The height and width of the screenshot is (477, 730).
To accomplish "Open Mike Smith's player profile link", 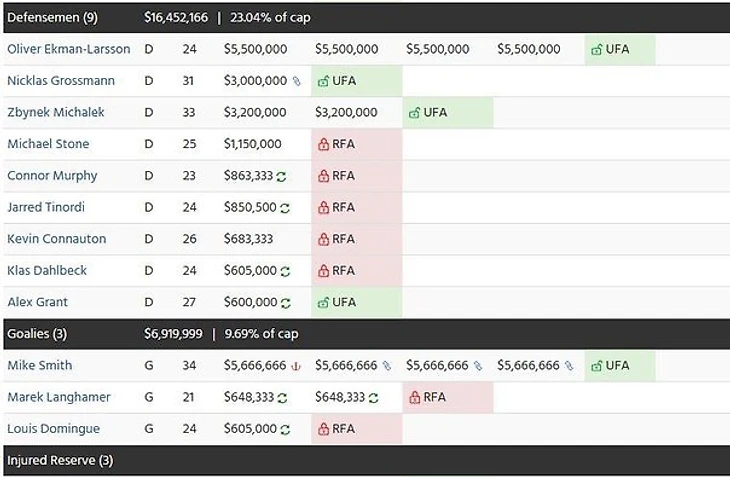I will click(x=39, y=366).
